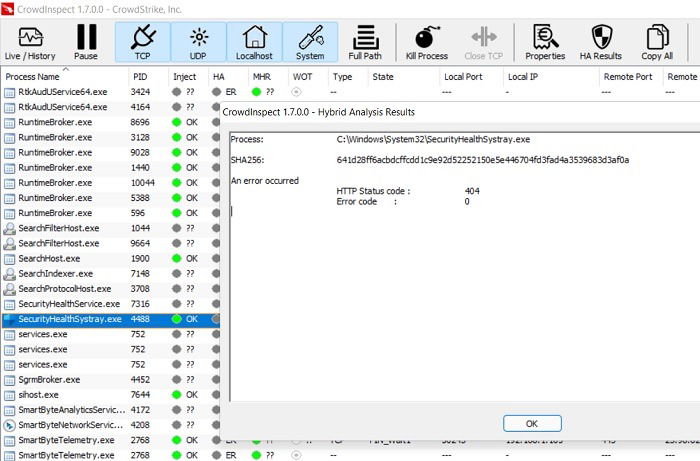Click Hybrid Analysis Results dialog title bar

(460, 112)
